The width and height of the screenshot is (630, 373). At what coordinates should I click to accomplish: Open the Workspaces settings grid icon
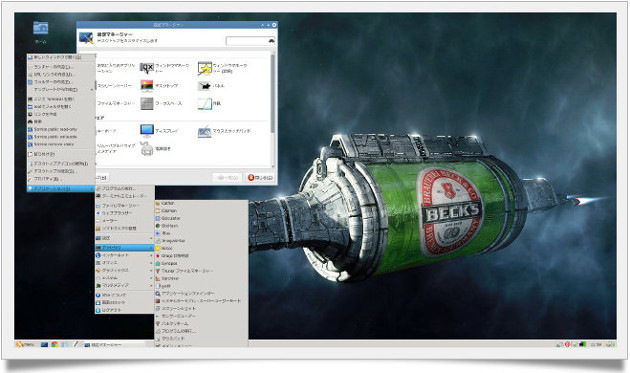147,103
